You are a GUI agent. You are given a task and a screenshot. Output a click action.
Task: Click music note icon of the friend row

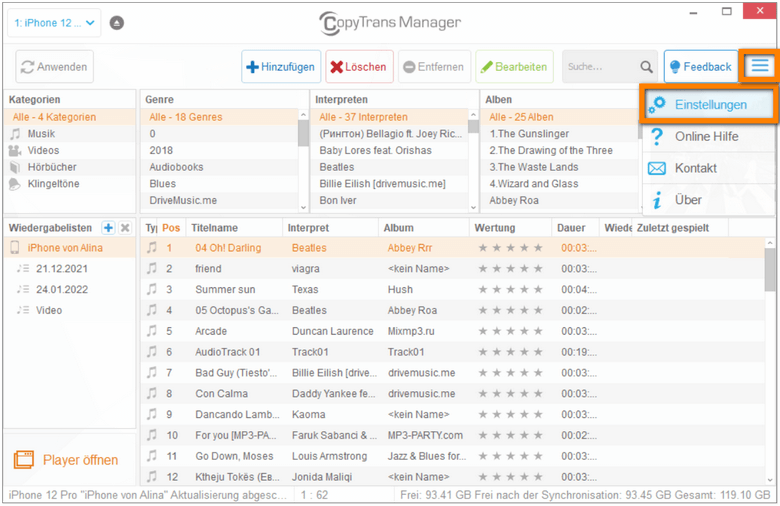point(152,269)
